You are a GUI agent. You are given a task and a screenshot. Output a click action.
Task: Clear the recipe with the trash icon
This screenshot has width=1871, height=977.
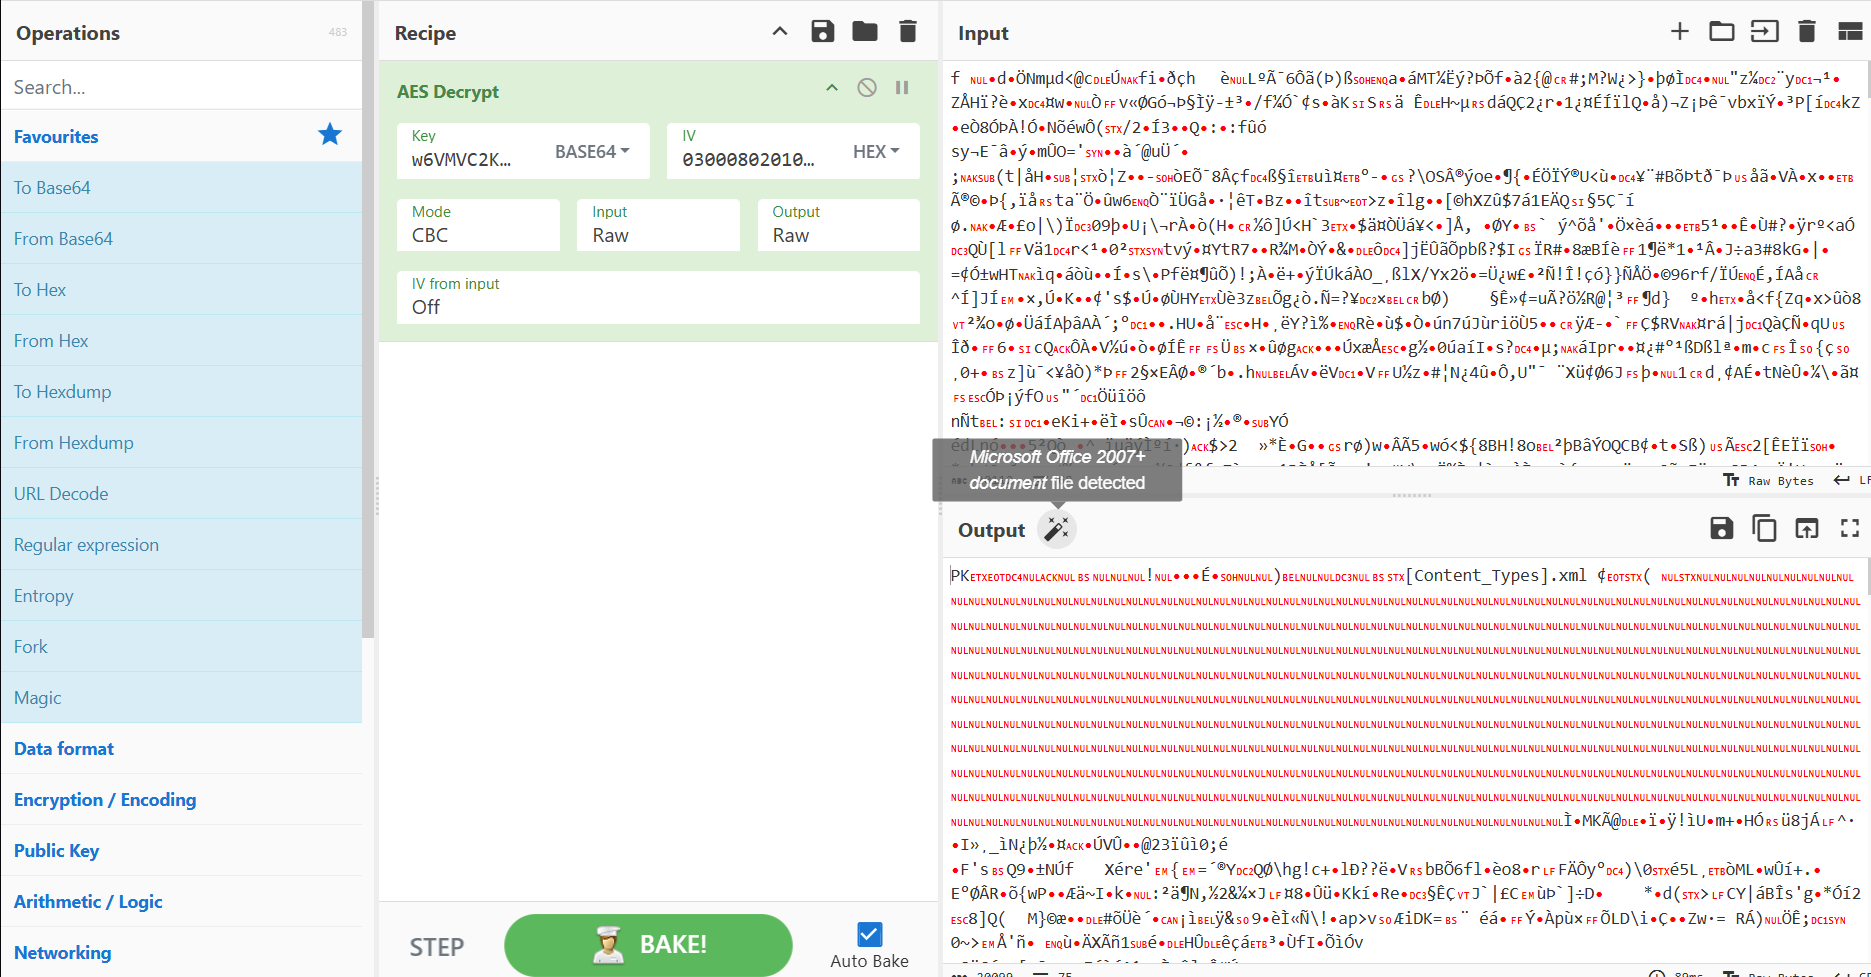click(x=908, y=32)
